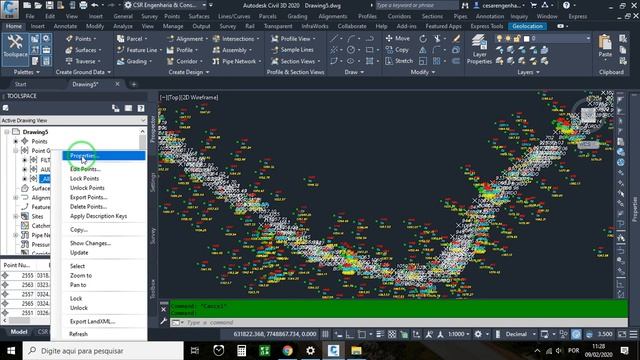Select the Move tool
This screenshot has width=640, height=360.
tap(398, 38)
